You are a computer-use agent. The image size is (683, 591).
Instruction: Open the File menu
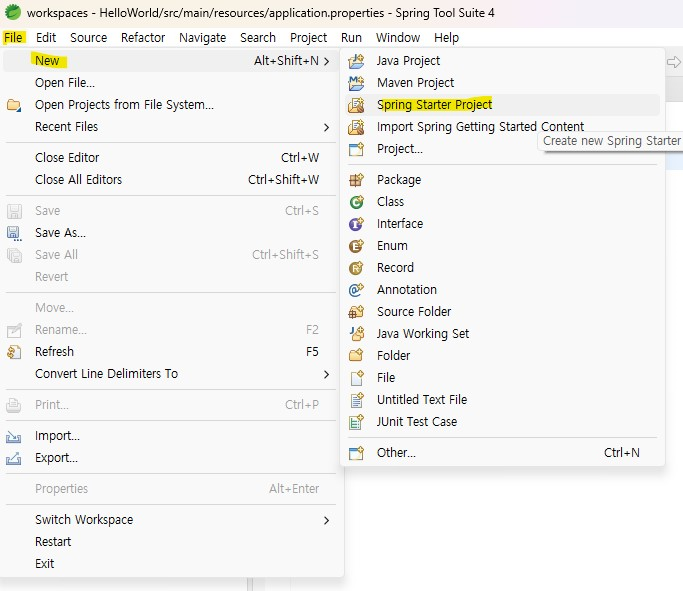point(13,37)
